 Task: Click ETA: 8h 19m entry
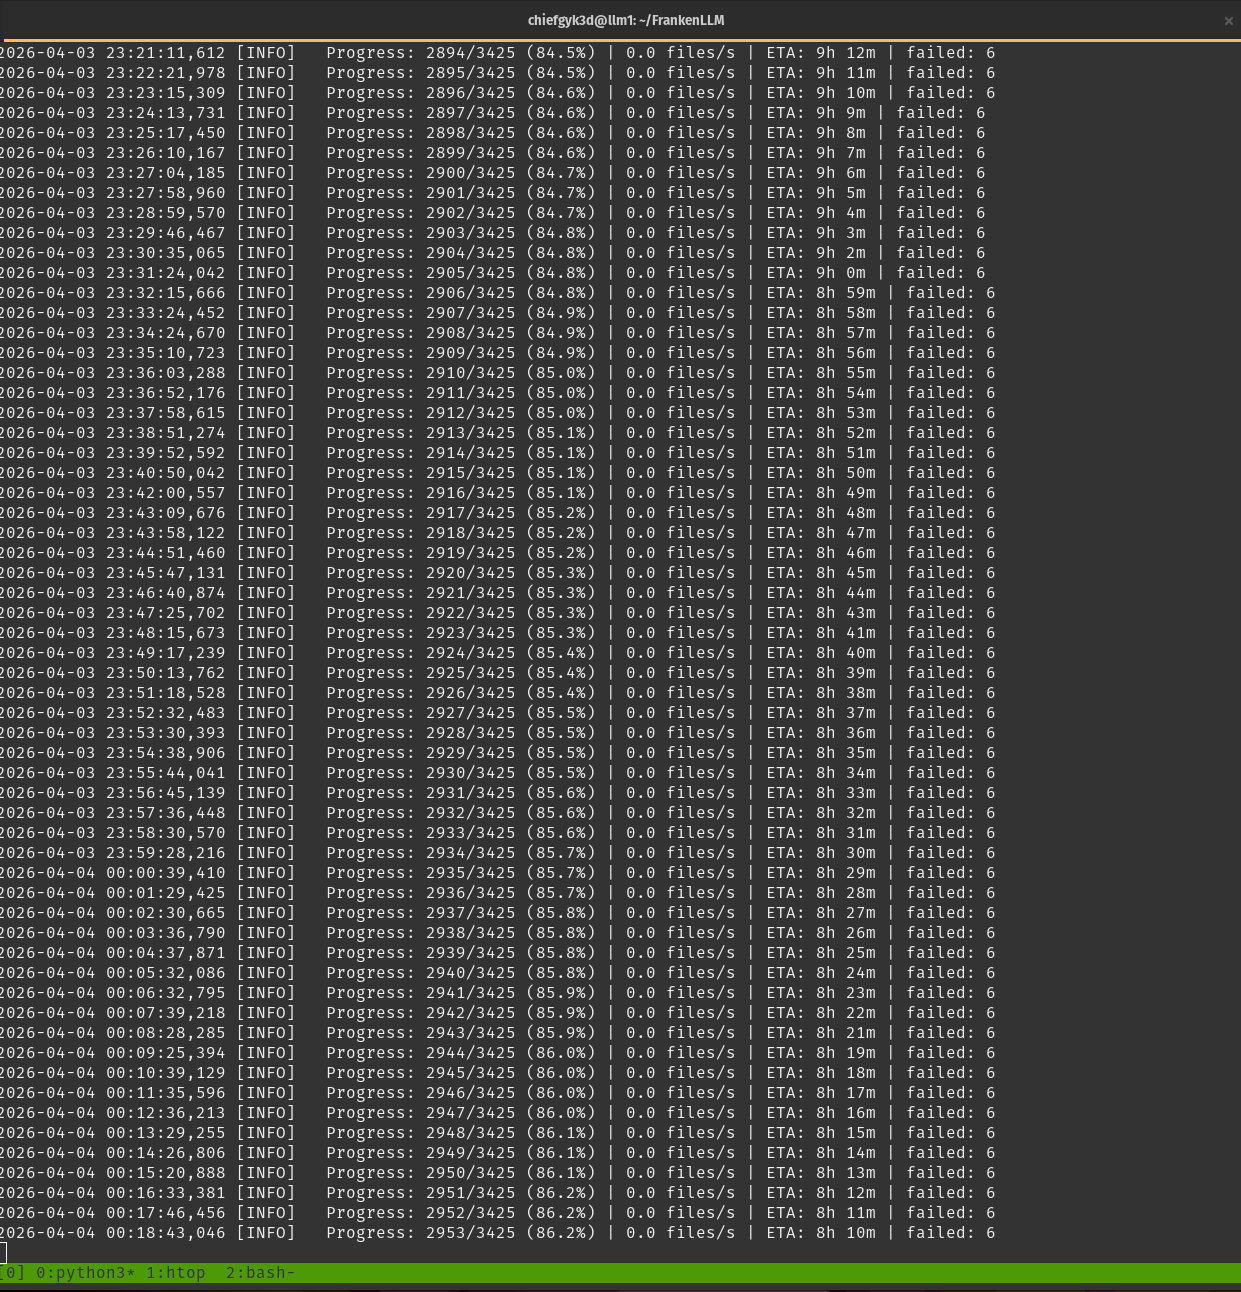point(821,1053)
